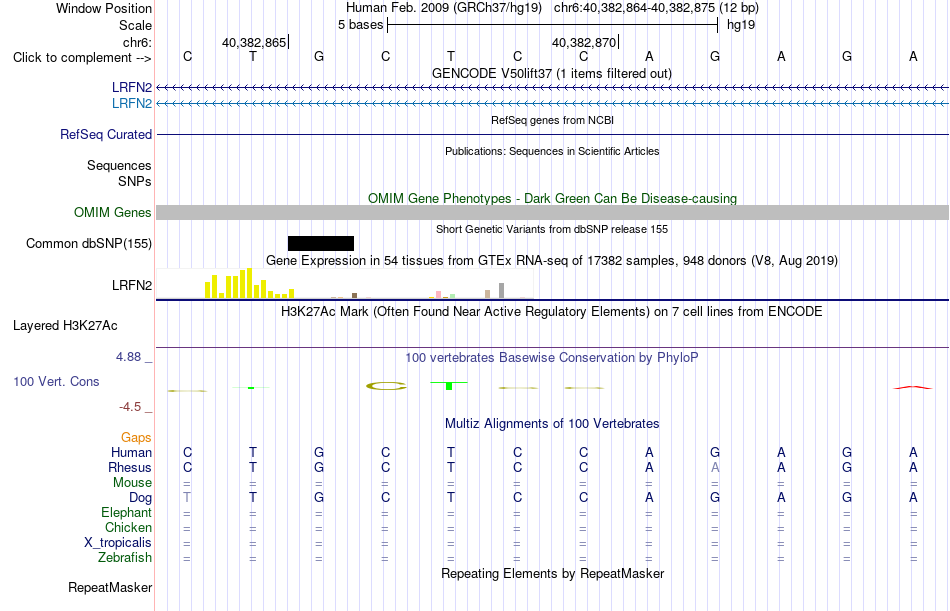Screen dimensions: 950x611
Task: Click the orange Gaps label
Action: click(136, 438)
